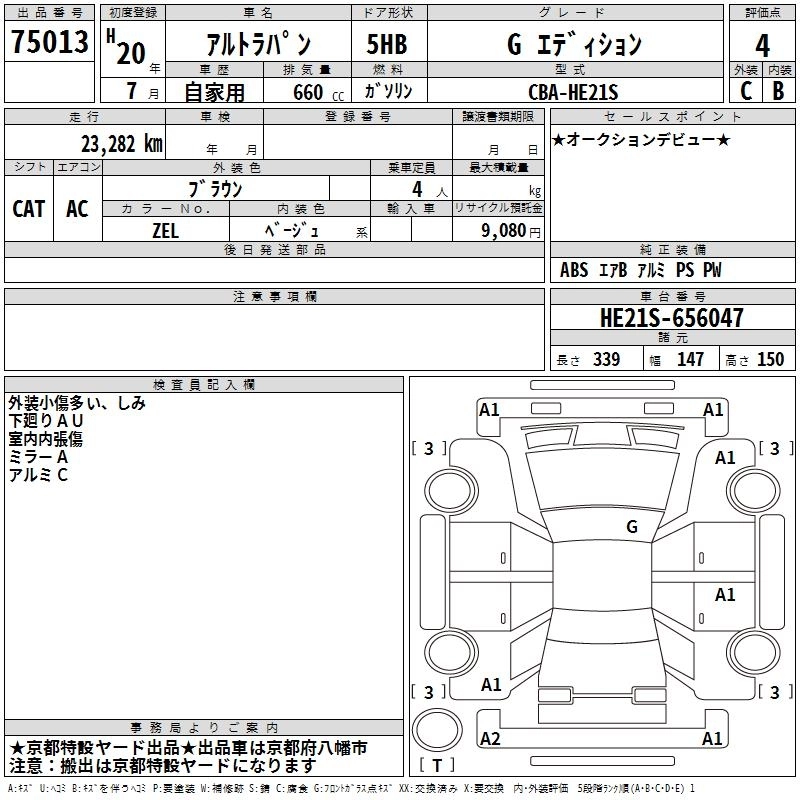Click grade G エディション

[x=574, y=44]
